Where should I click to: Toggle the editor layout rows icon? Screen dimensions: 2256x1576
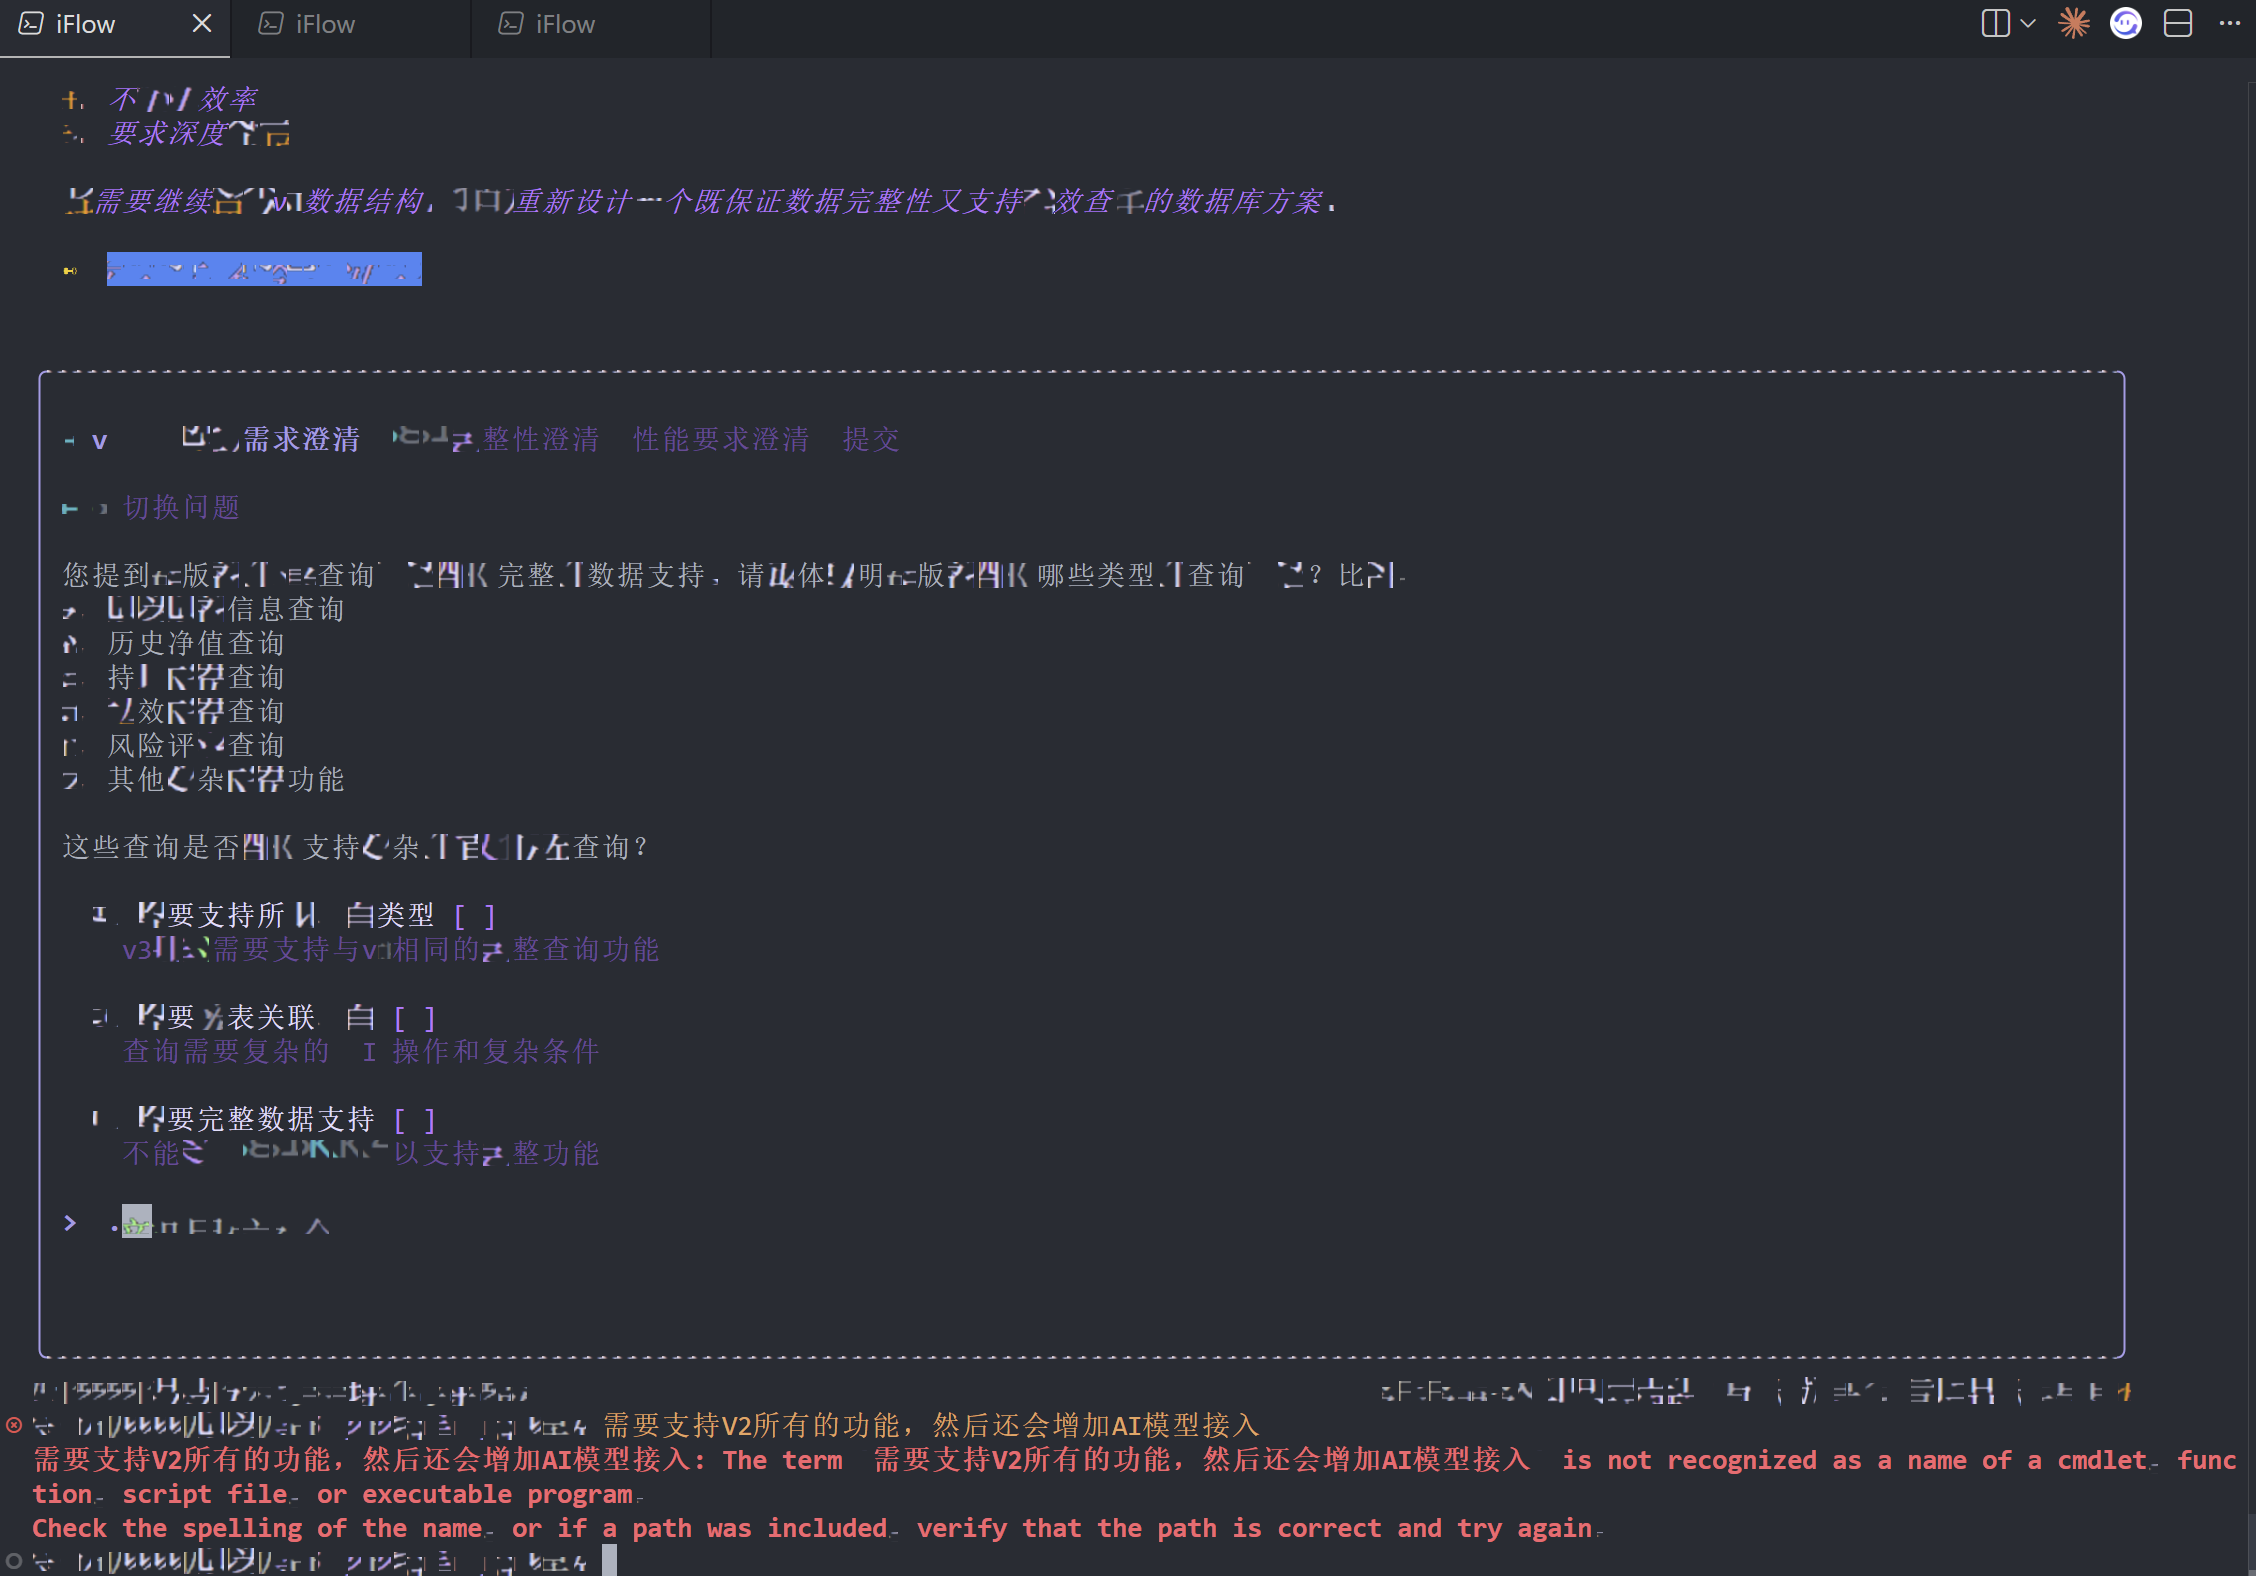tap(2177, 23)
